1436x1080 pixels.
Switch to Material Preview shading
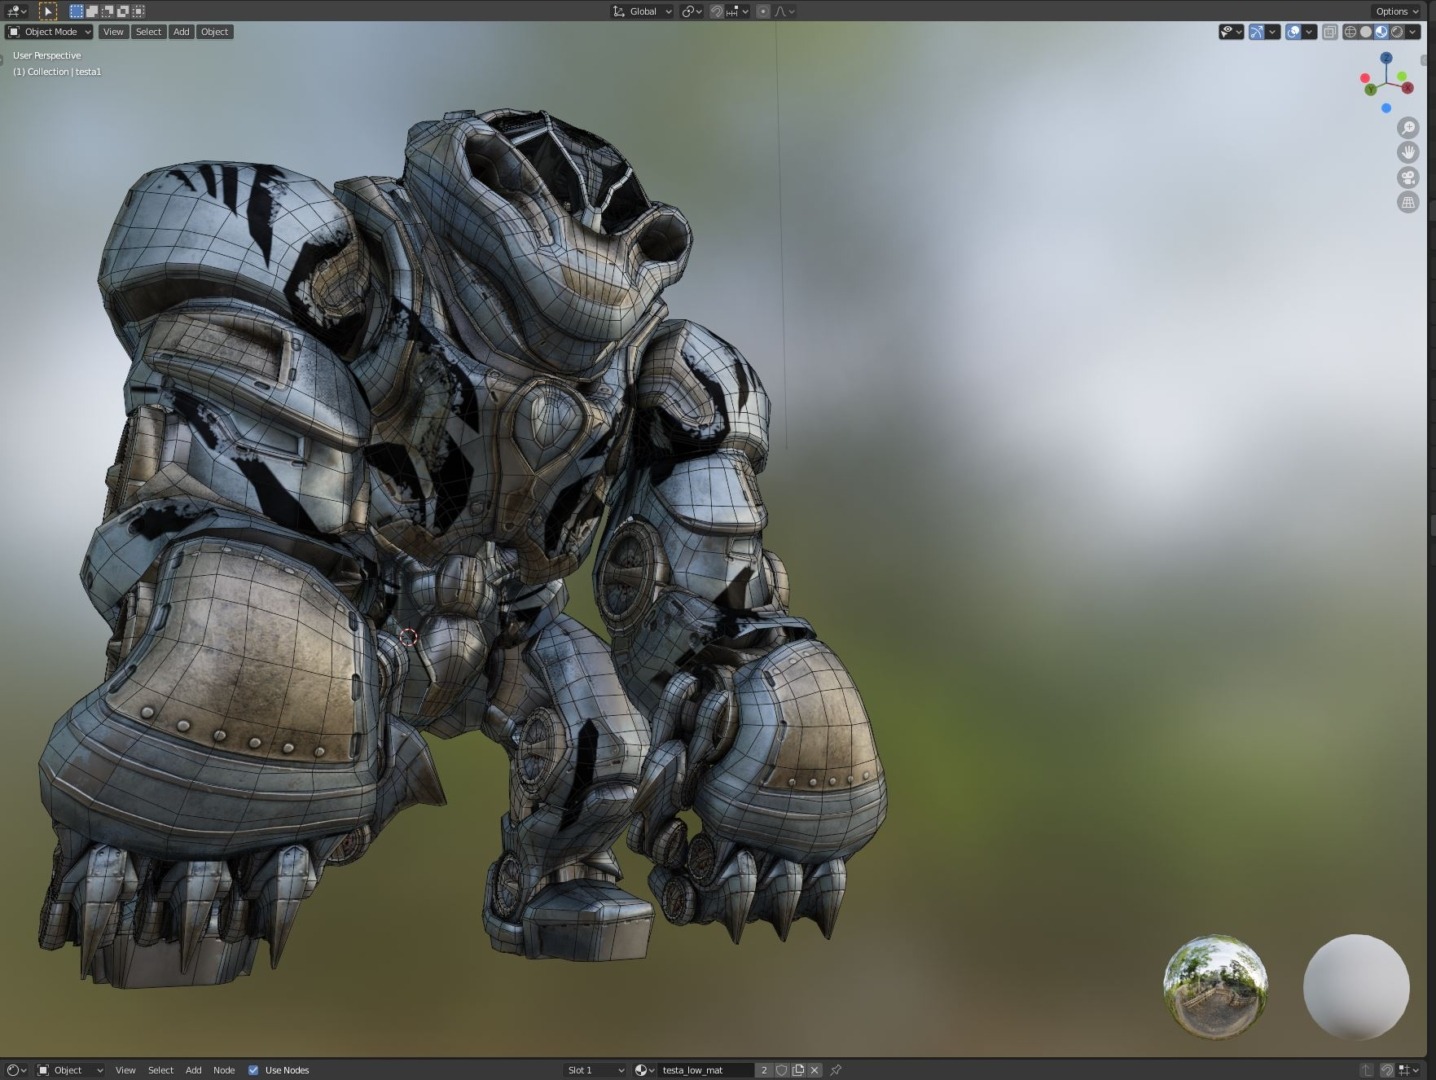coord(1381,32)
